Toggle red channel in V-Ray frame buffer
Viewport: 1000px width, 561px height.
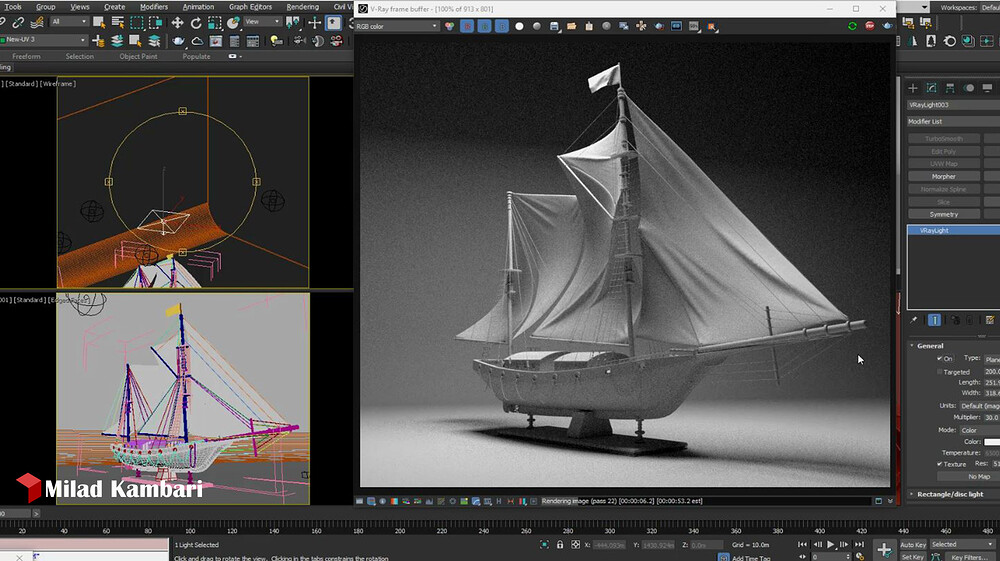[467, 26]
